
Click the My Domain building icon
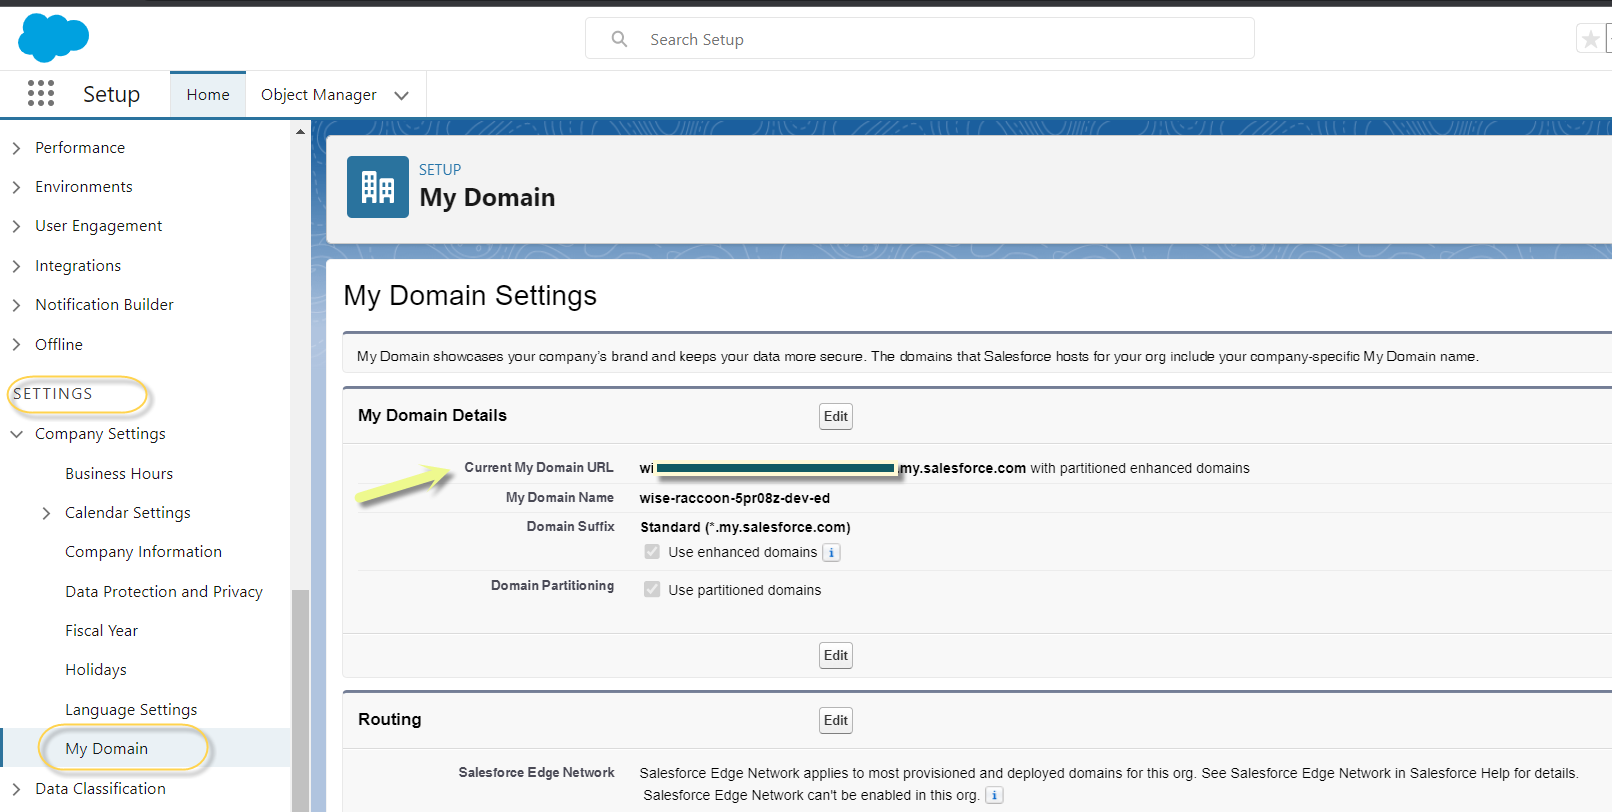click(x=378, y=187)
